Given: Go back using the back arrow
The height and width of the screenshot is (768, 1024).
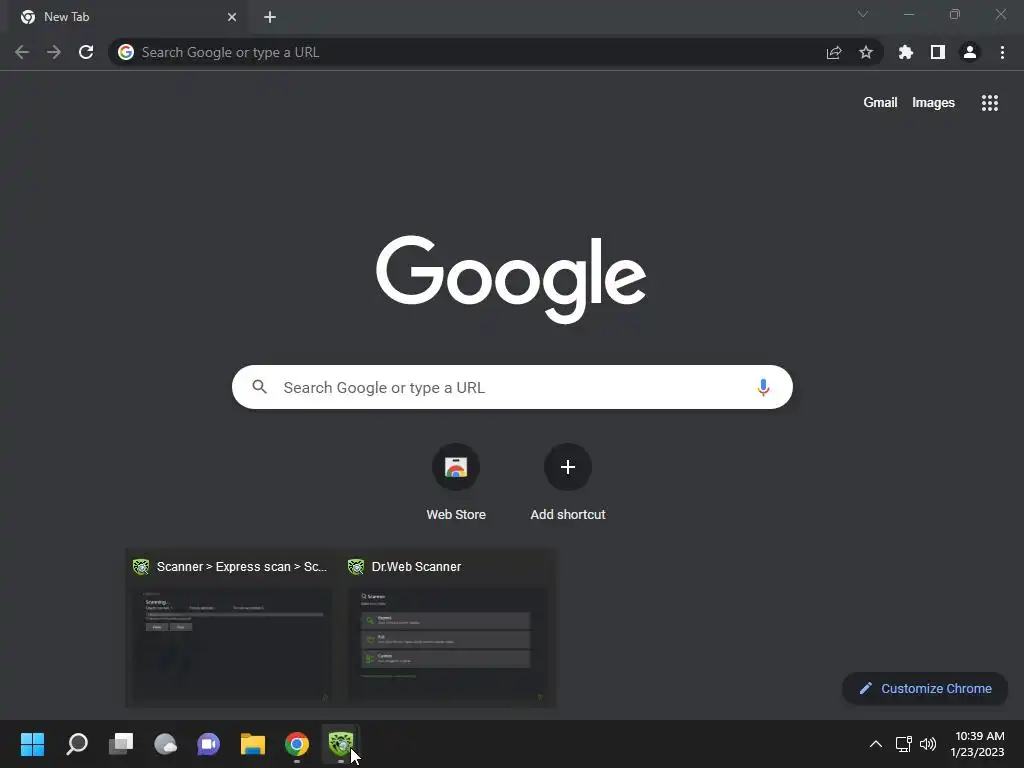Looking at the screenshot, I should point(22,52).
